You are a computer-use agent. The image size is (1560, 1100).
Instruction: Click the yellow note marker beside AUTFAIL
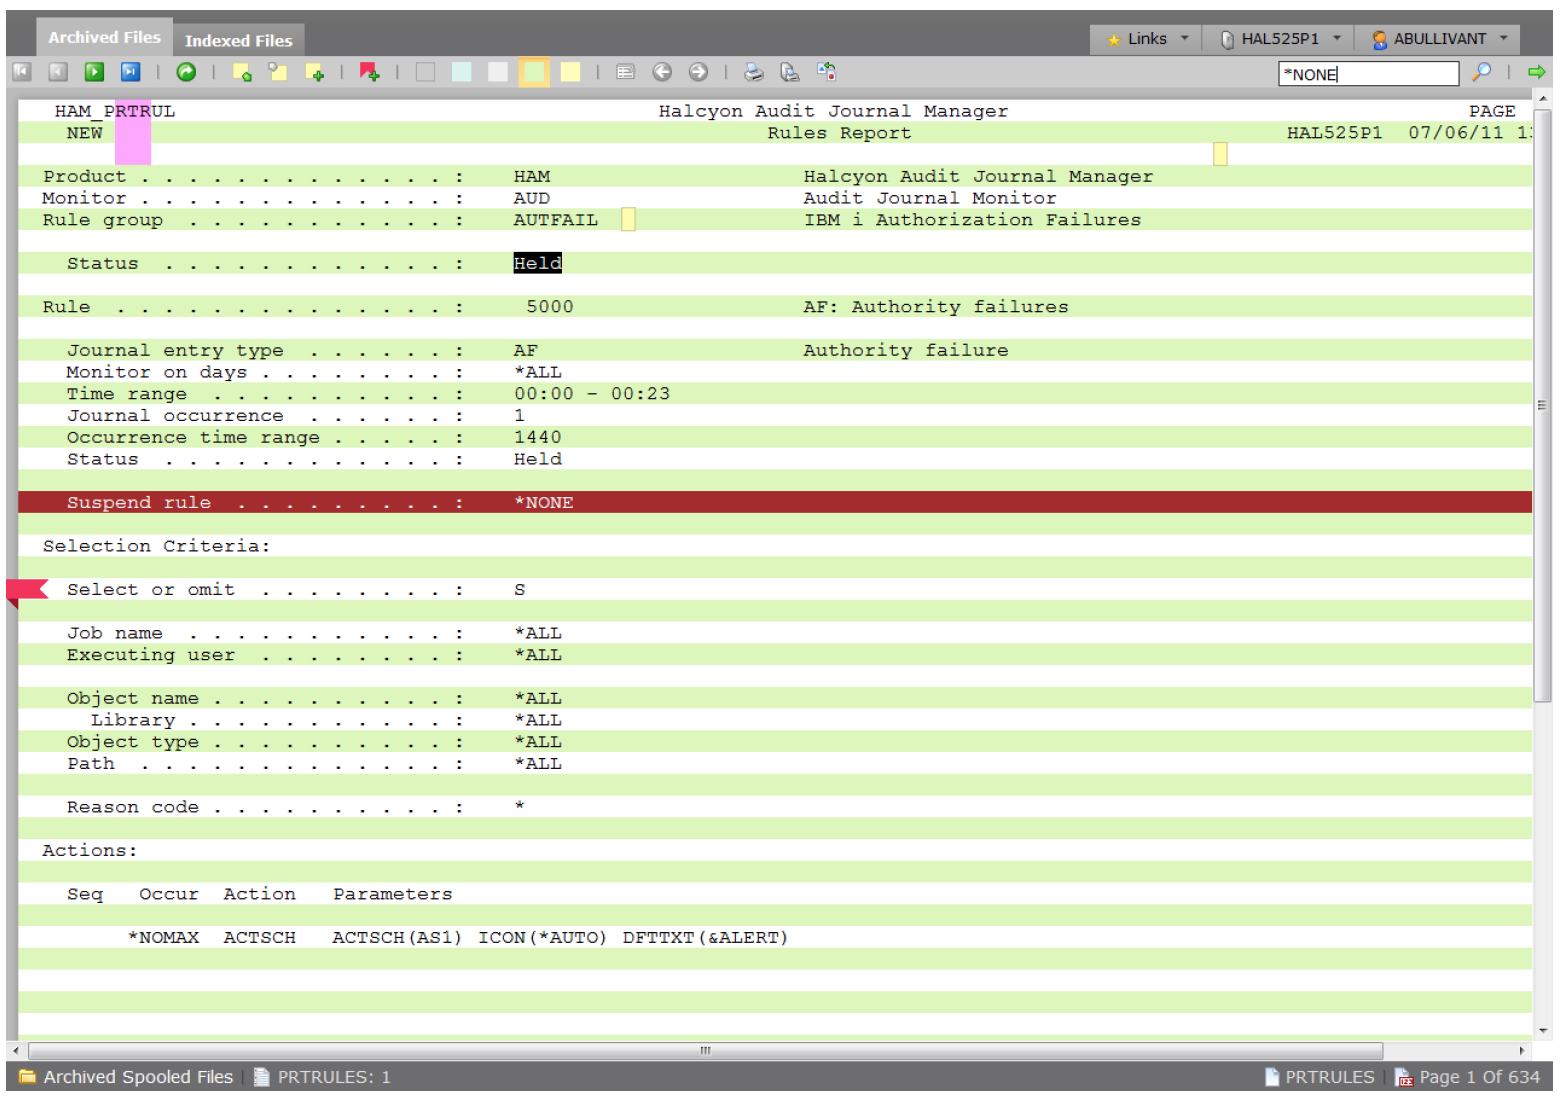pyautogui.click(x=628, y=219)
